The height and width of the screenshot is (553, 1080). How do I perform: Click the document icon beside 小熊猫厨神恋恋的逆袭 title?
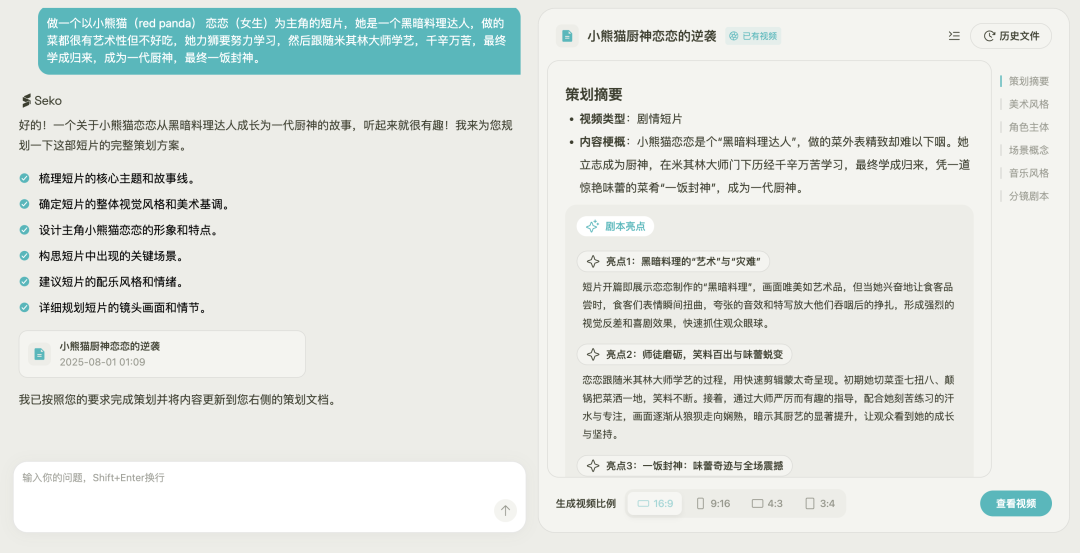tap(567, 36)
